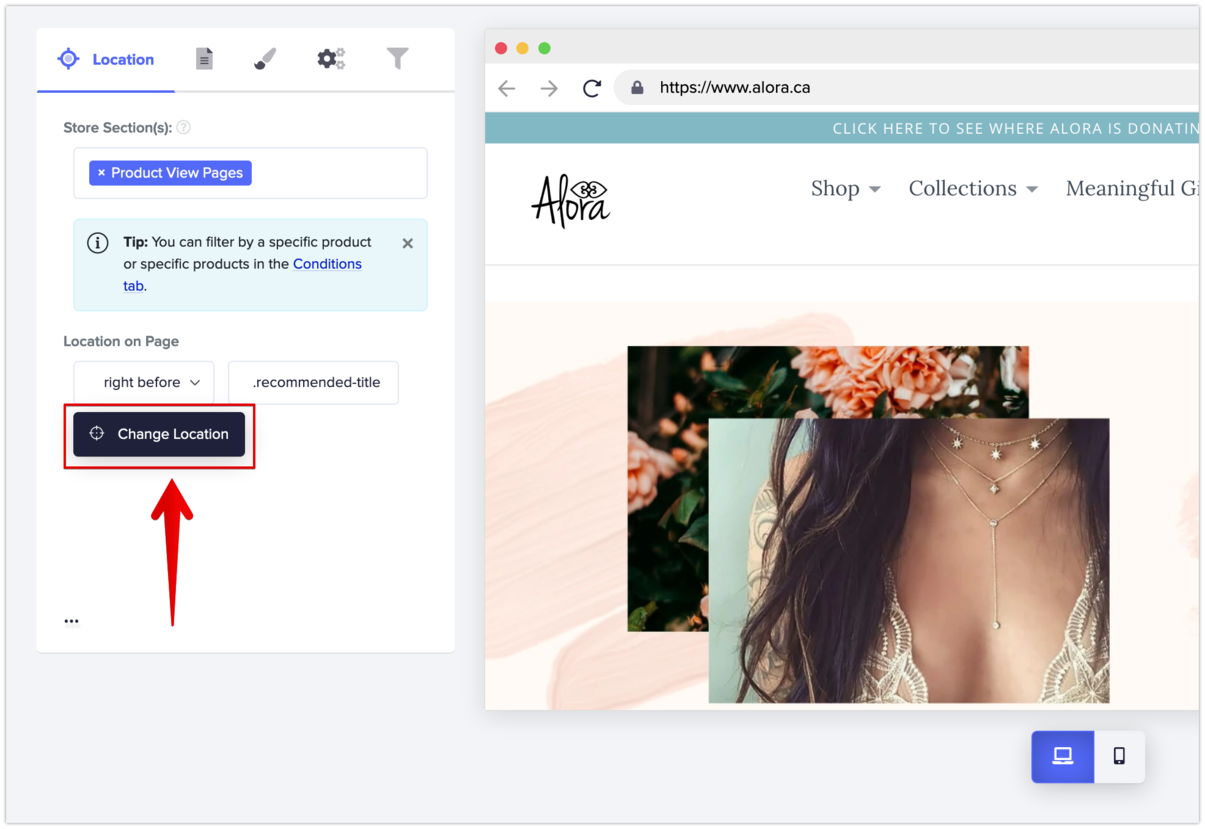Image resolution: width=1205 pixels, height=829 pixels.
Task: Click the browser back arrow
Action: point(507,88)
